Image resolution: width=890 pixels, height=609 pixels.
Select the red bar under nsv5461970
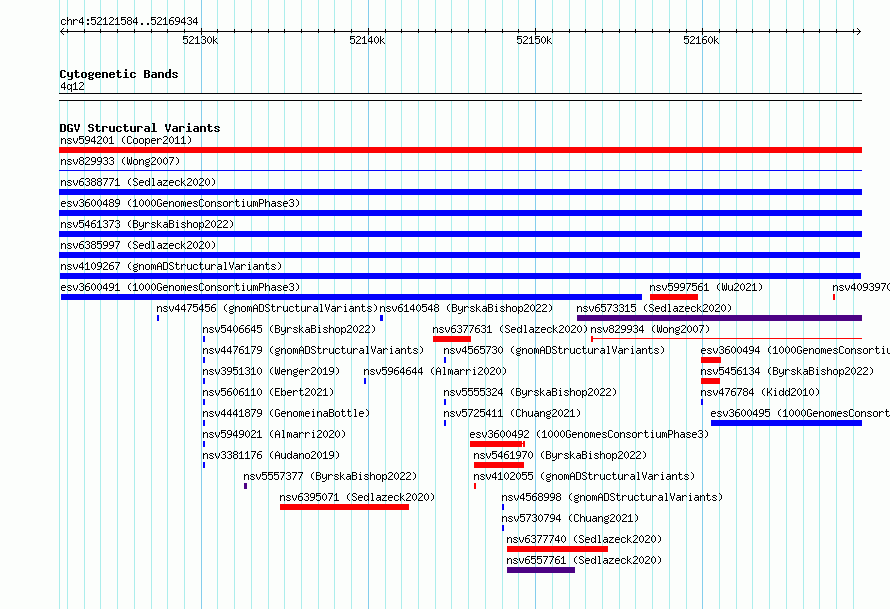(499, 465)
